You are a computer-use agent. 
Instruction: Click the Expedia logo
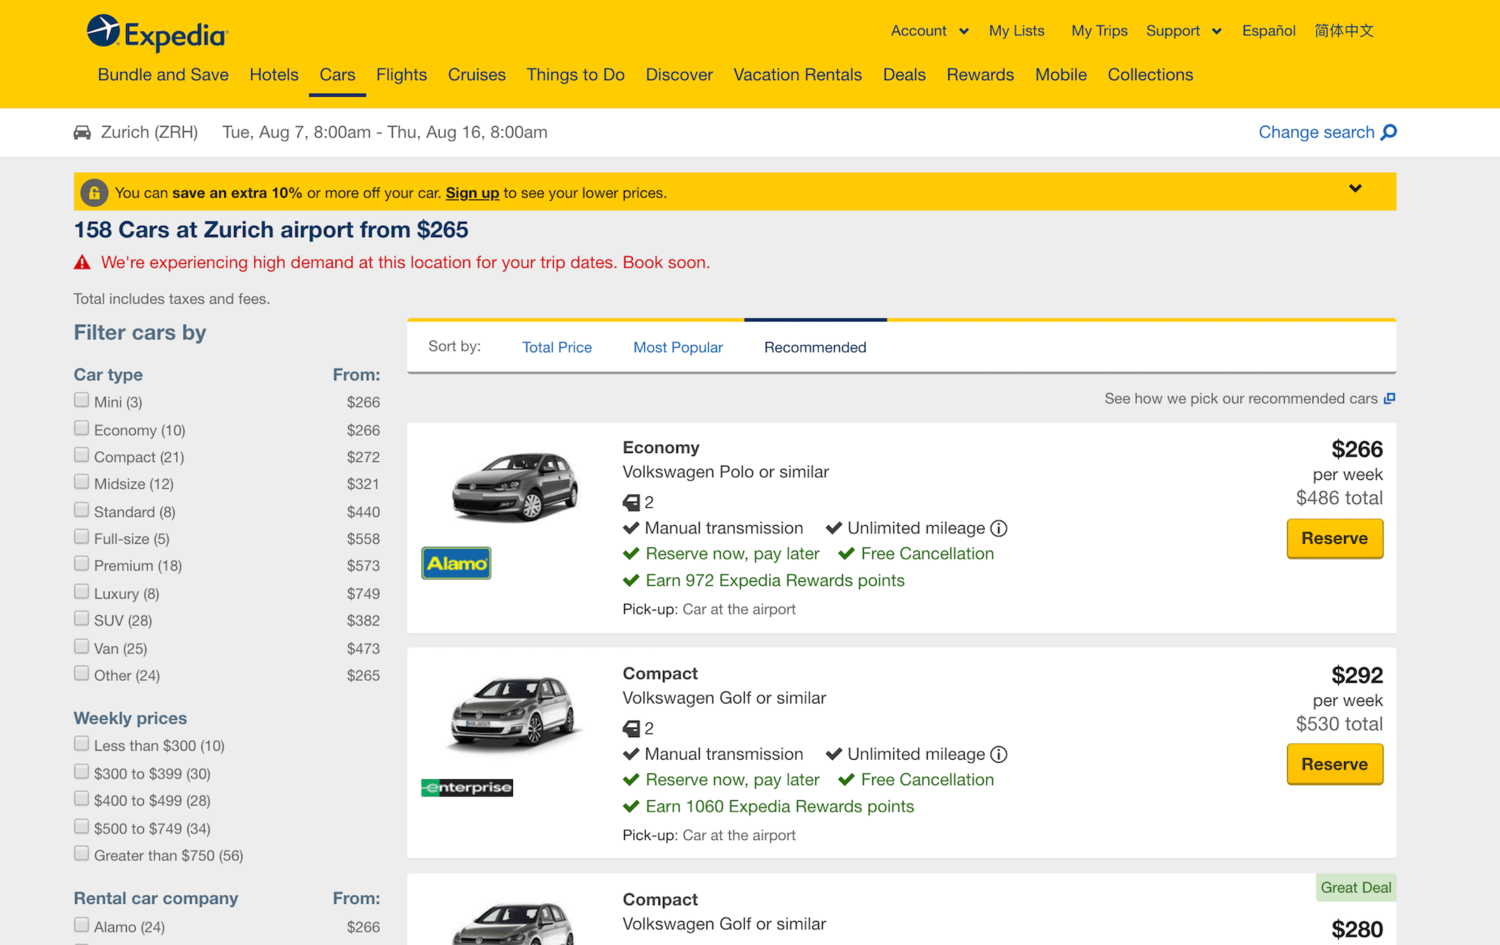157,33
